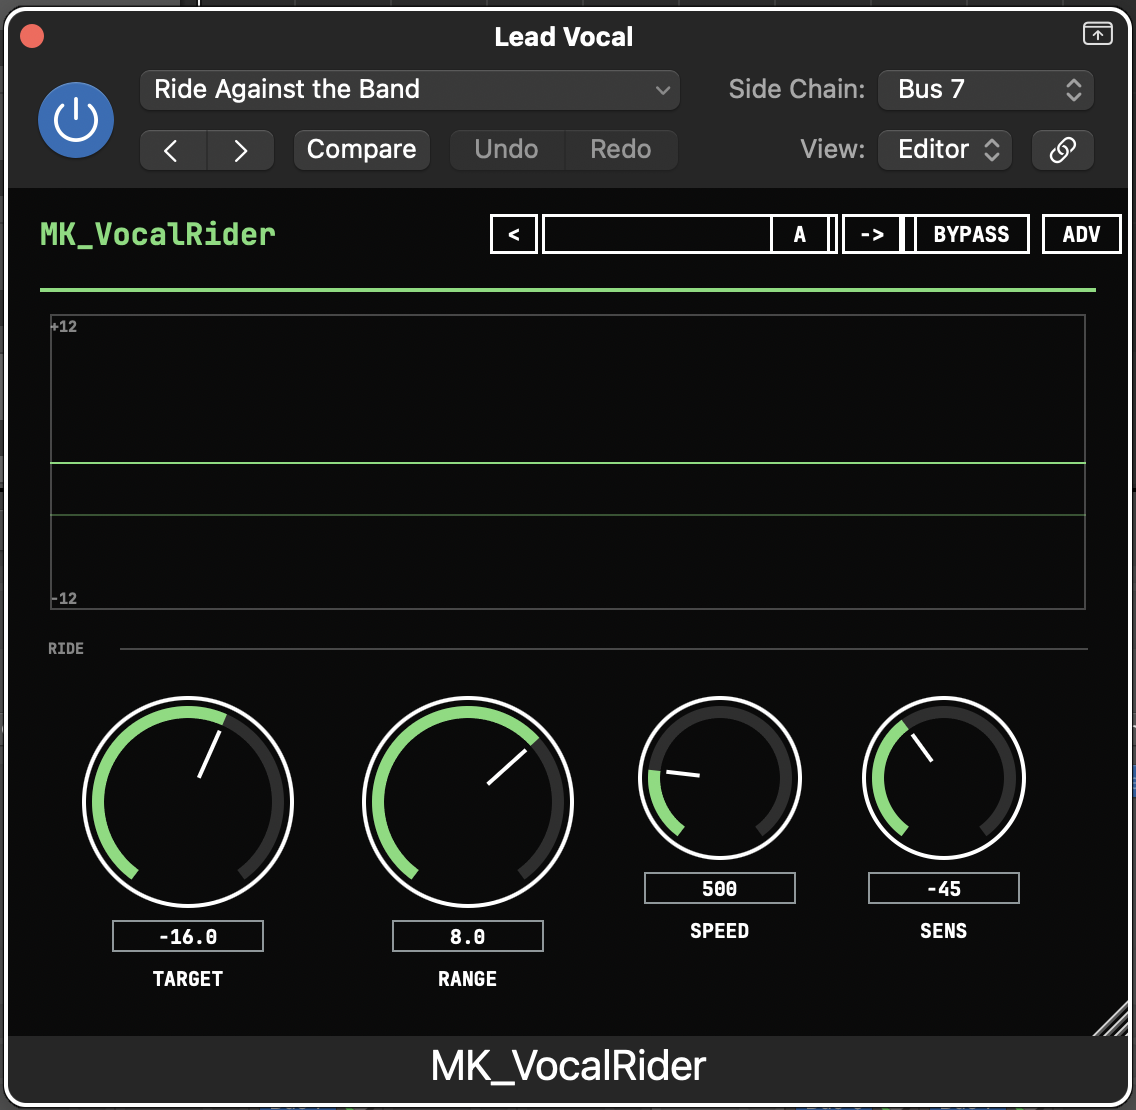Click the RANGE knob
Viewport: 1136px width, 1110px height.
(x=468, y=802)
